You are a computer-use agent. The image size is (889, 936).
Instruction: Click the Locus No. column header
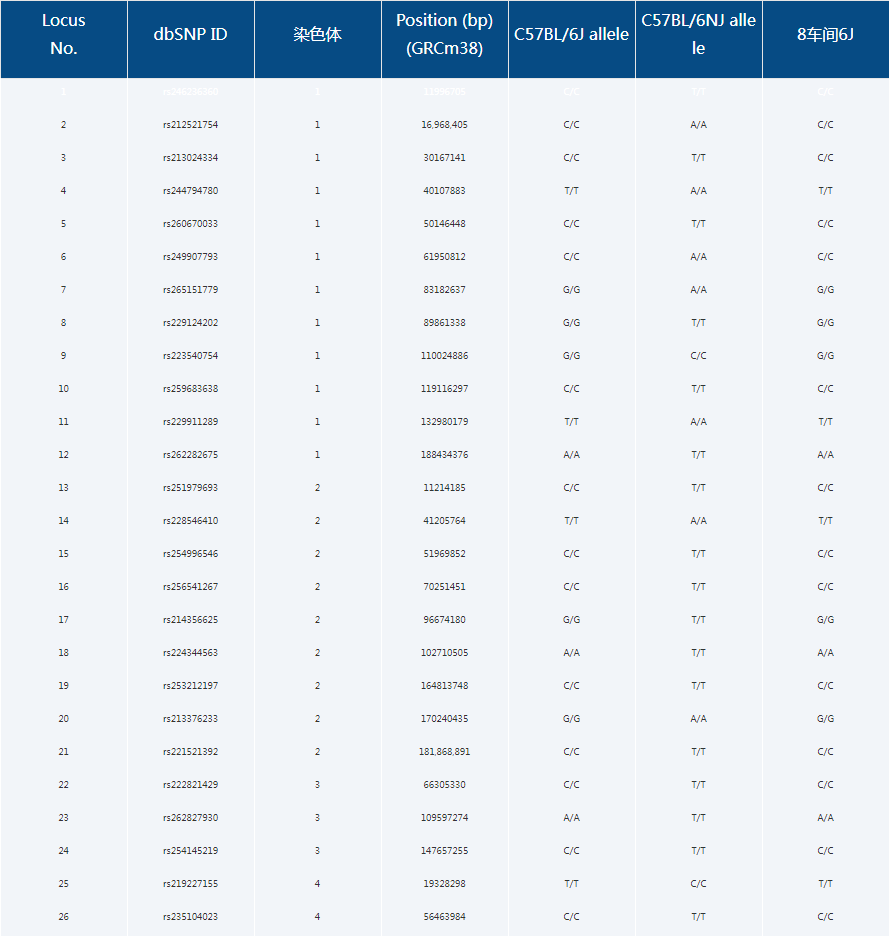[63, 34]
